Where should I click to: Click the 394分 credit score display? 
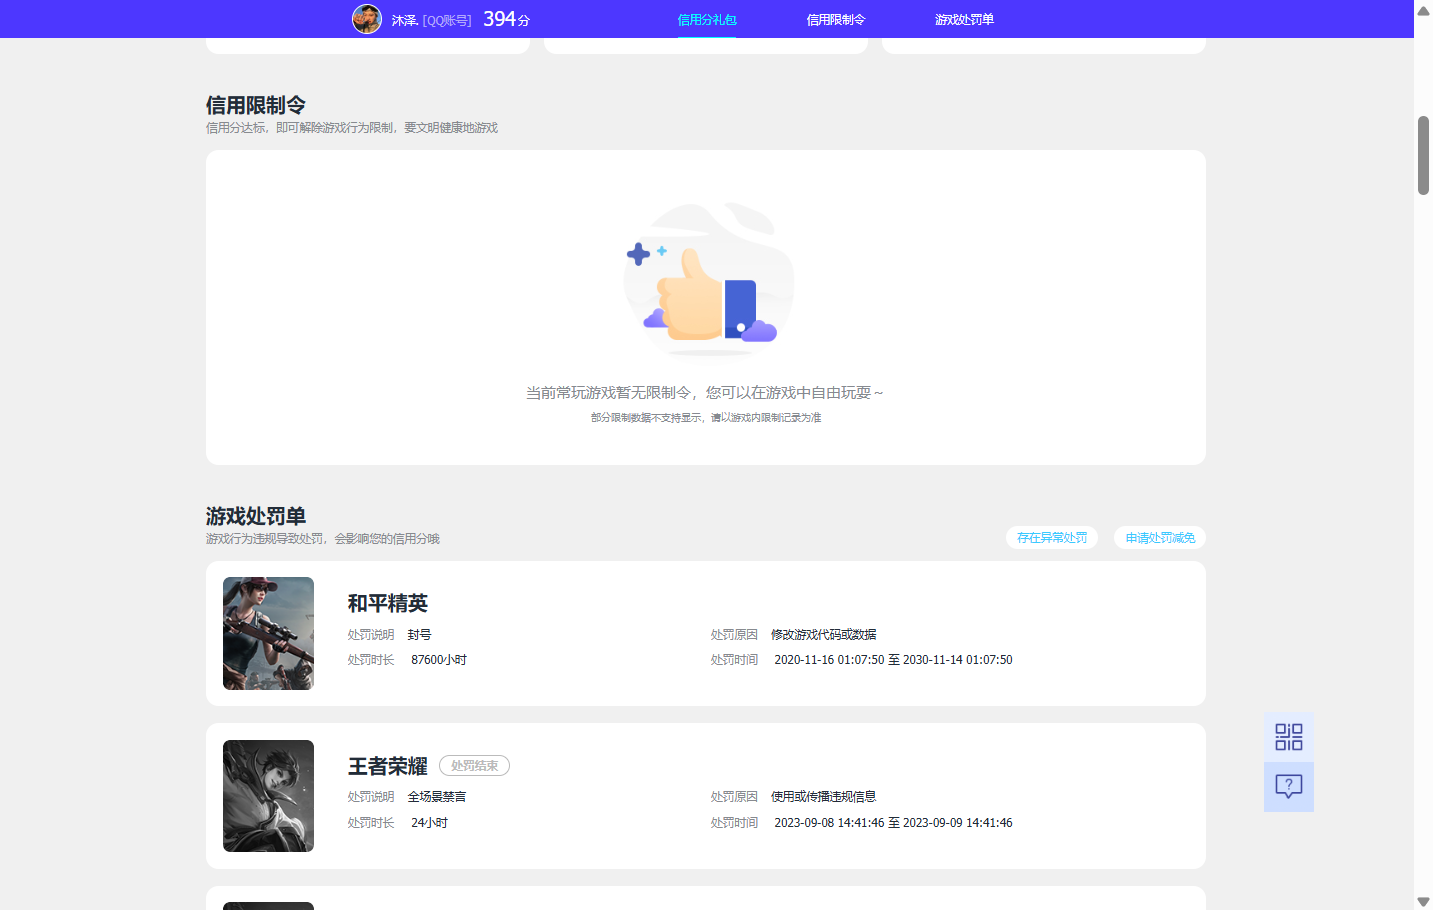506,17
